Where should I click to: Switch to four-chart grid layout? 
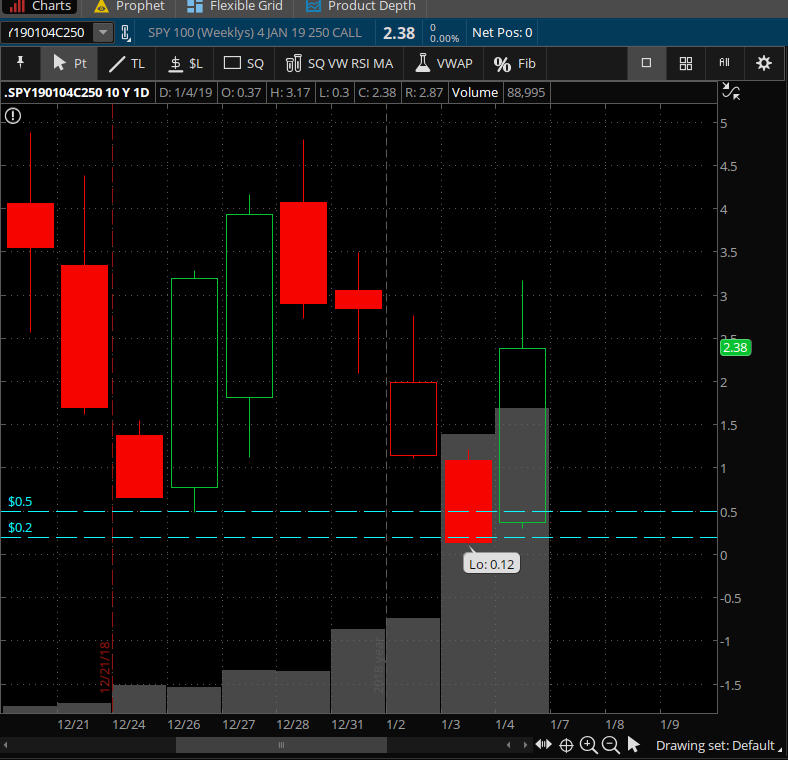pyautogui.click(x=686, y=63)
